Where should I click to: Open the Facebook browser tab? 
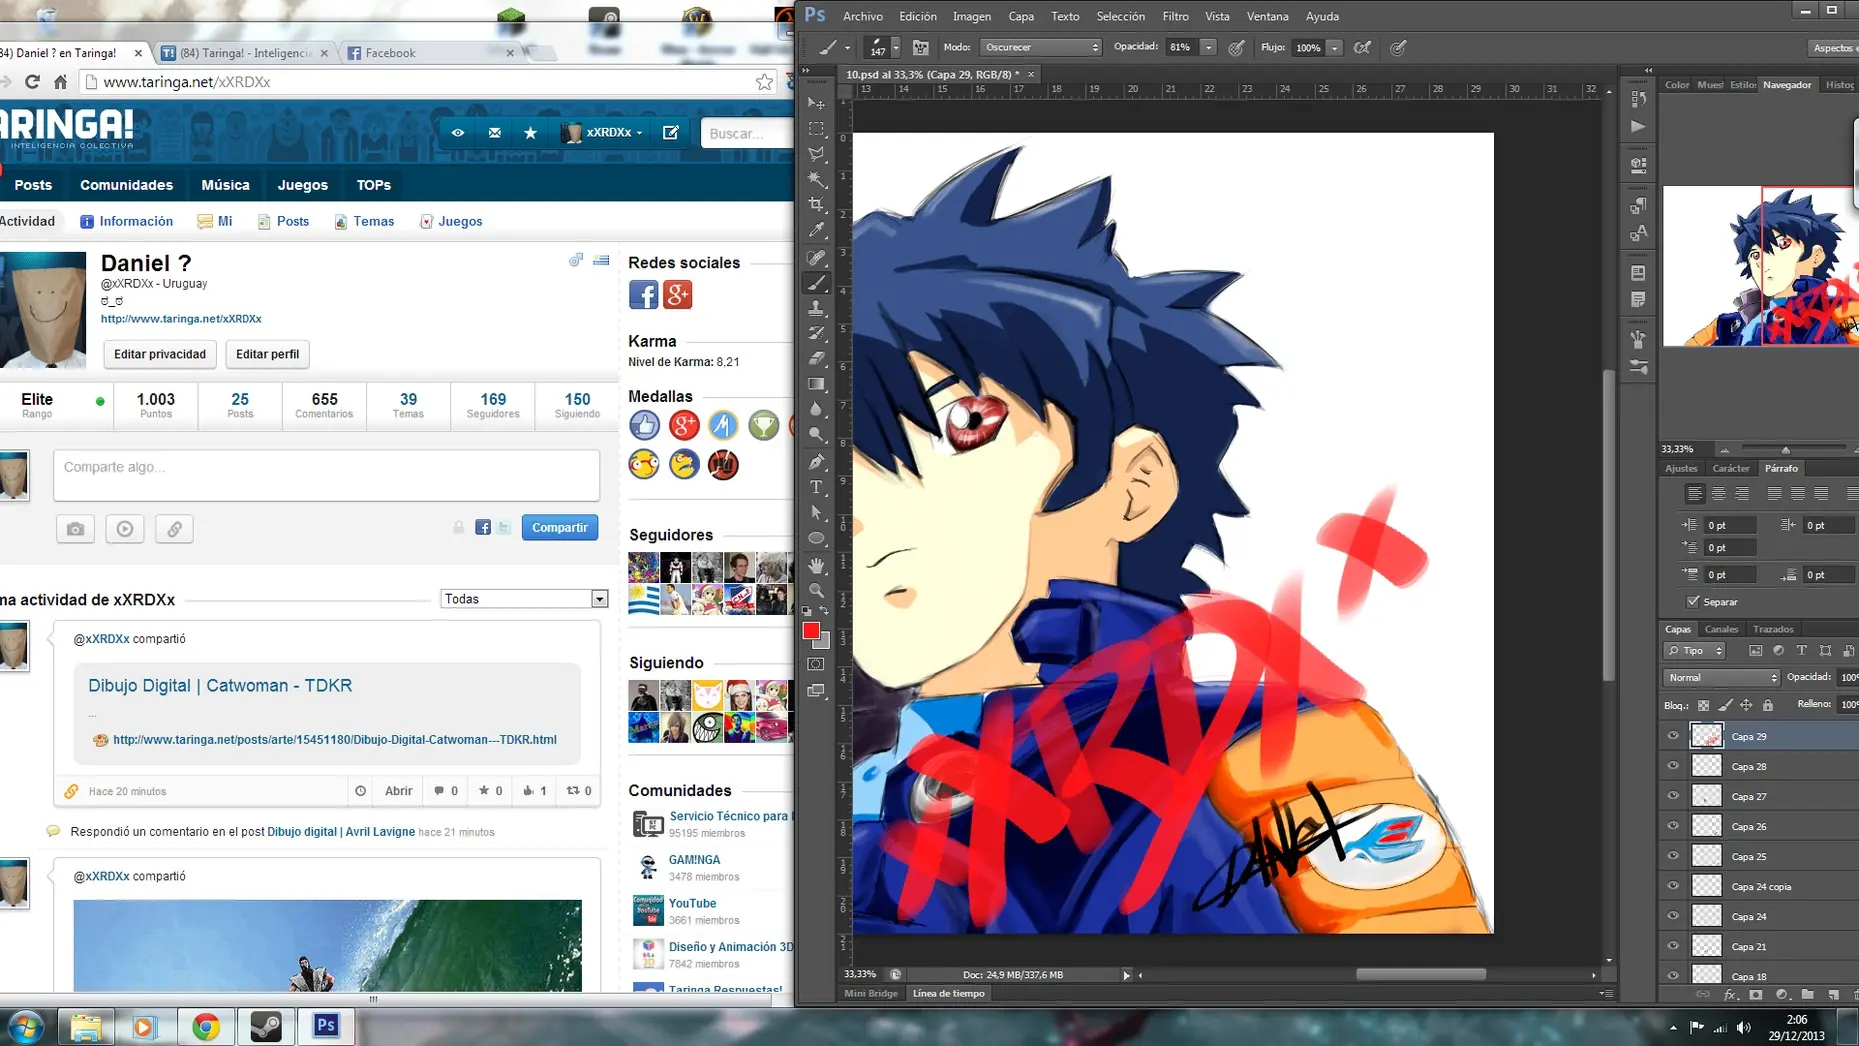point(431,53)
